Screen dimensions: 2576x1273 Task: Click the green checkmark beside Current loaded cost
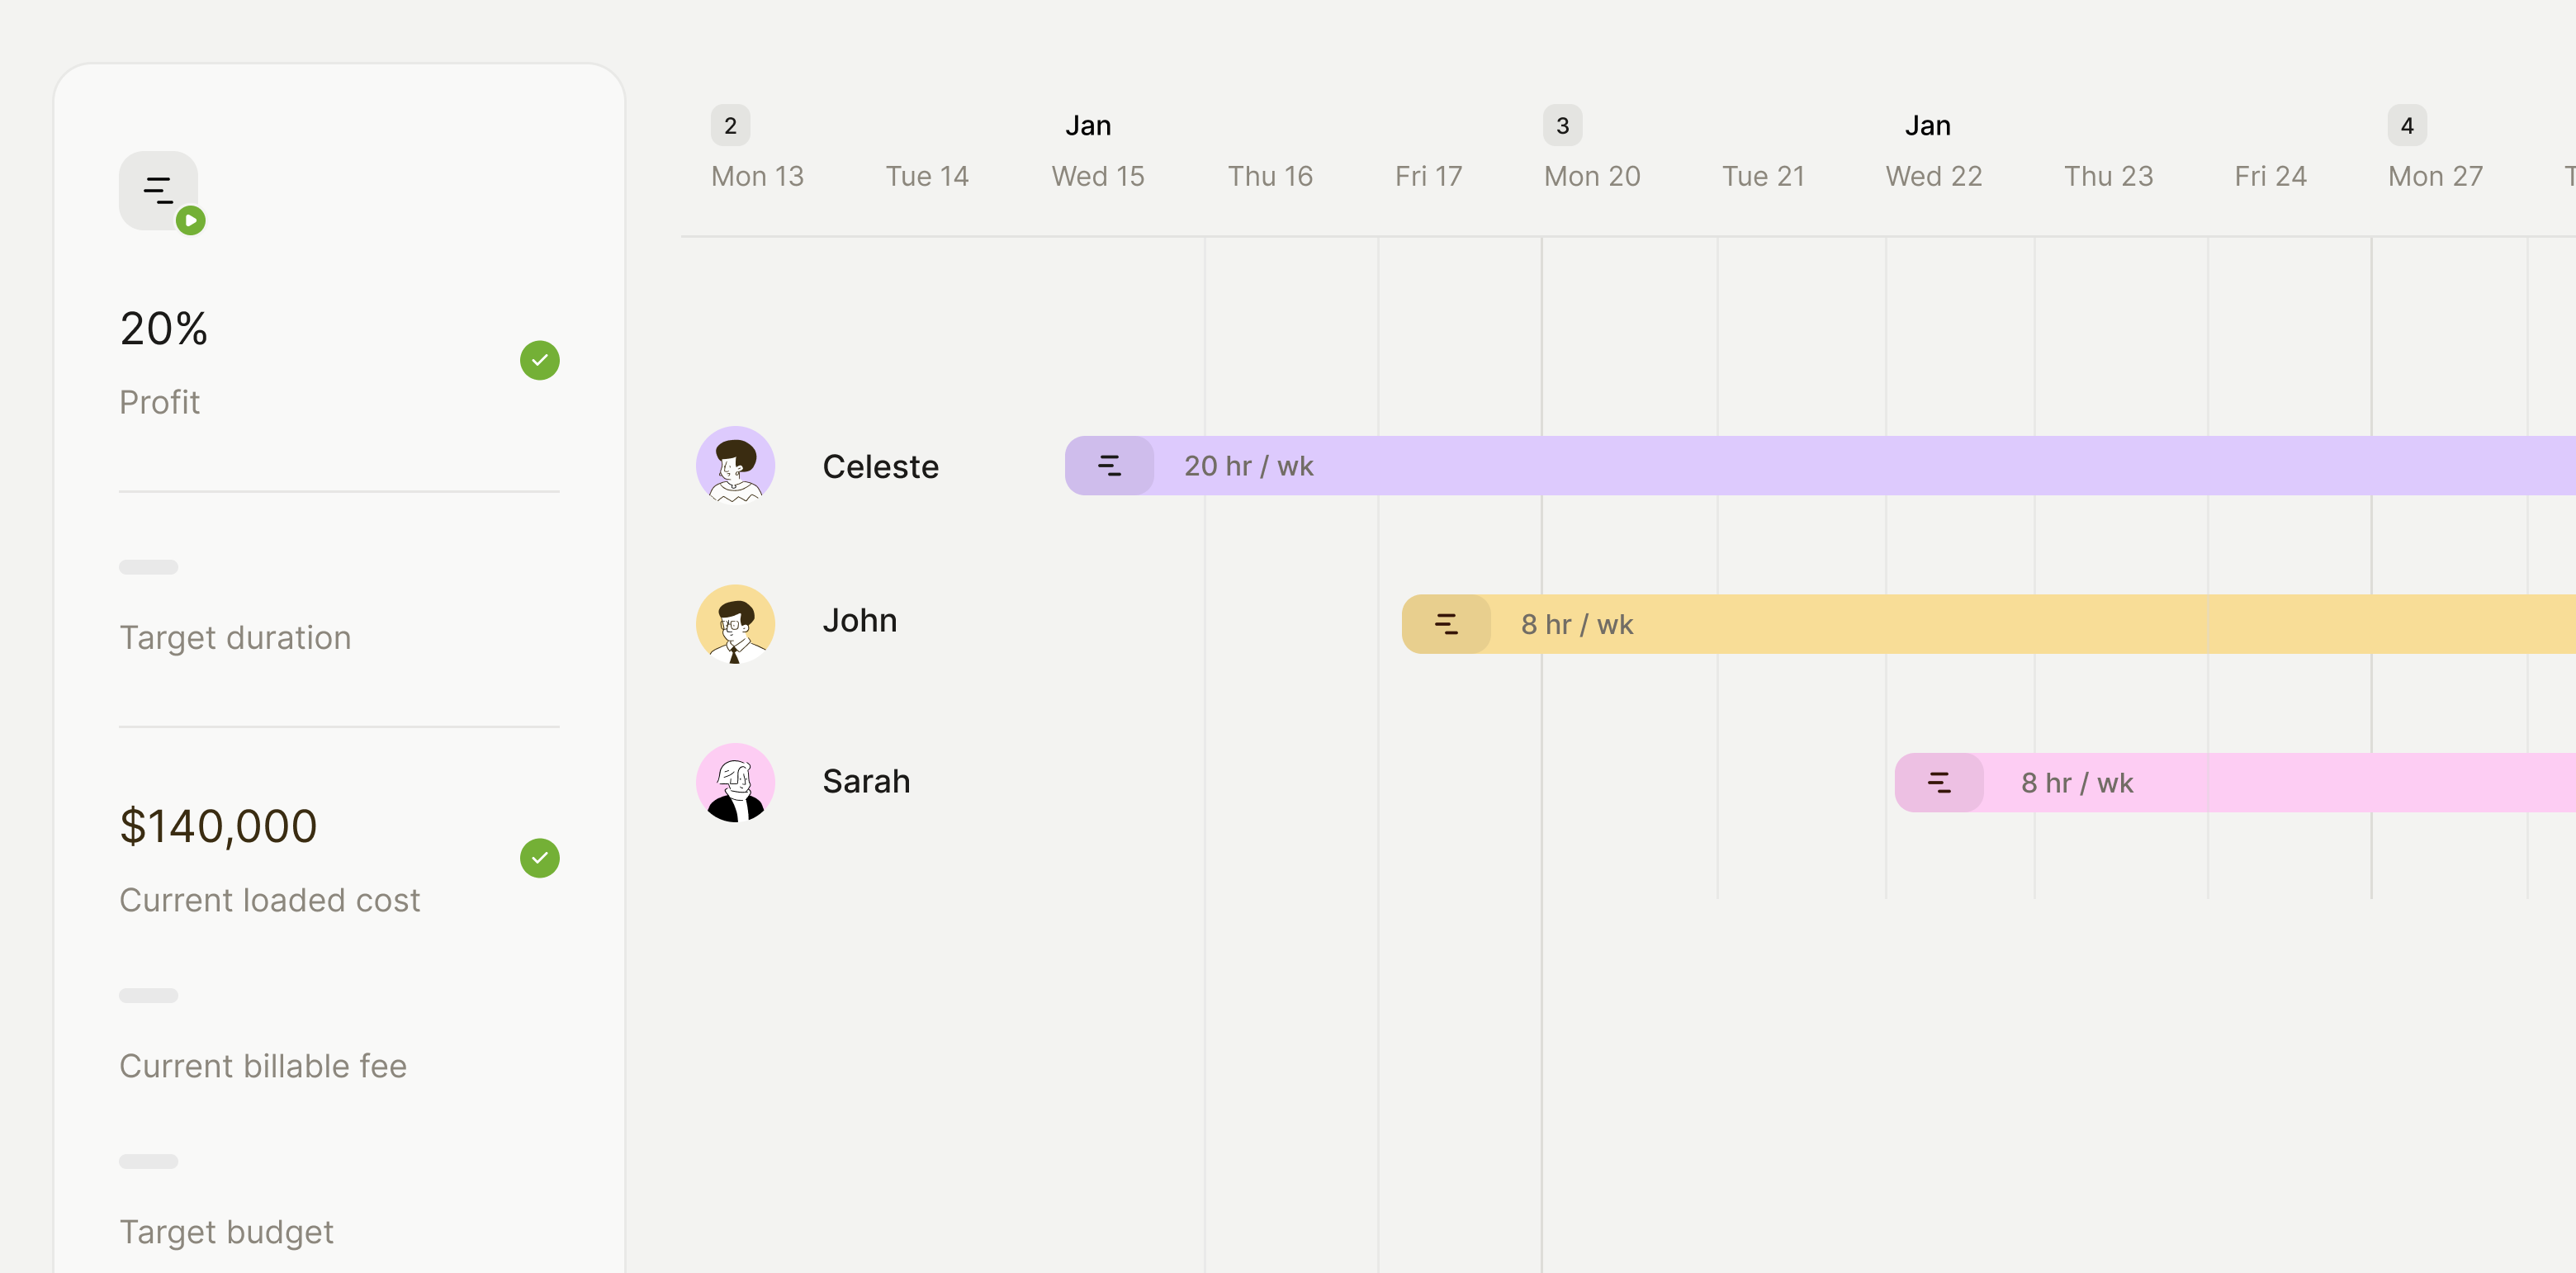(x=539, y=858)
